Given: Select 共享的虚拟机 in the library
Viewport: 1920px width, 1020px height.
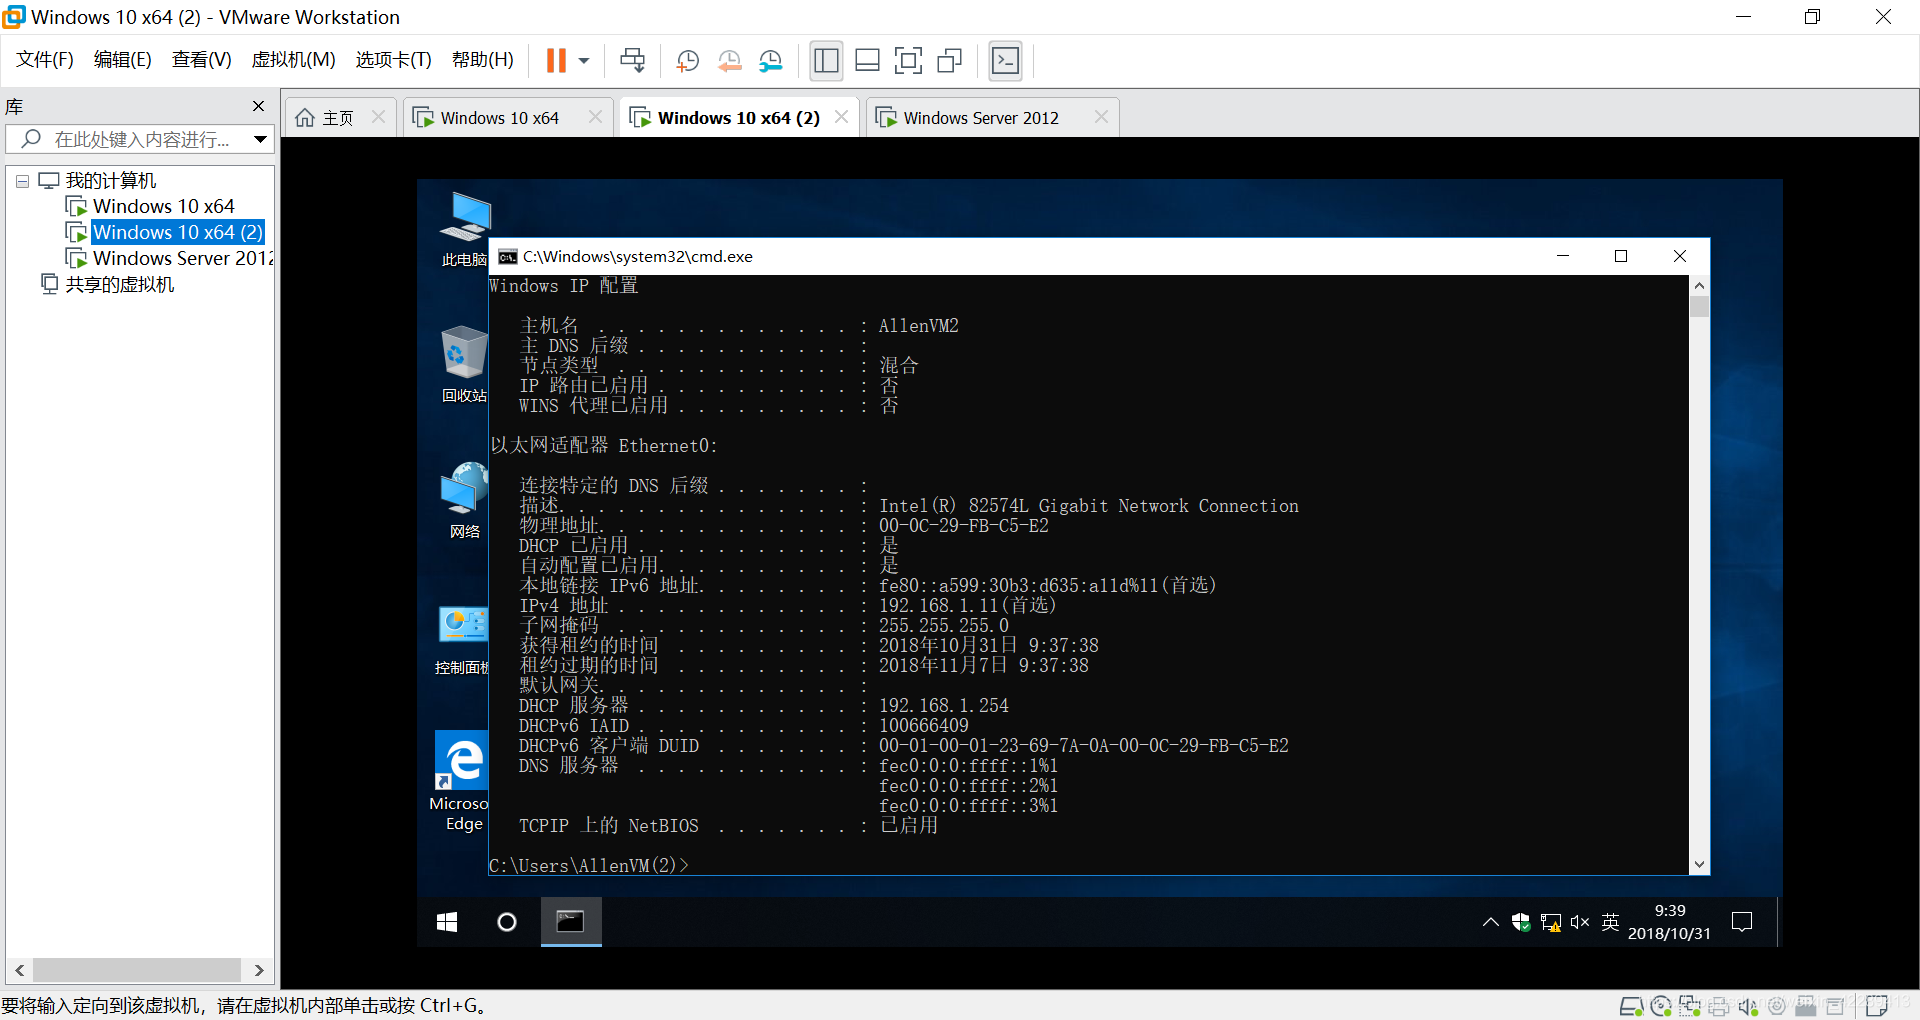Looking at the screenshot, I should 119,284.
